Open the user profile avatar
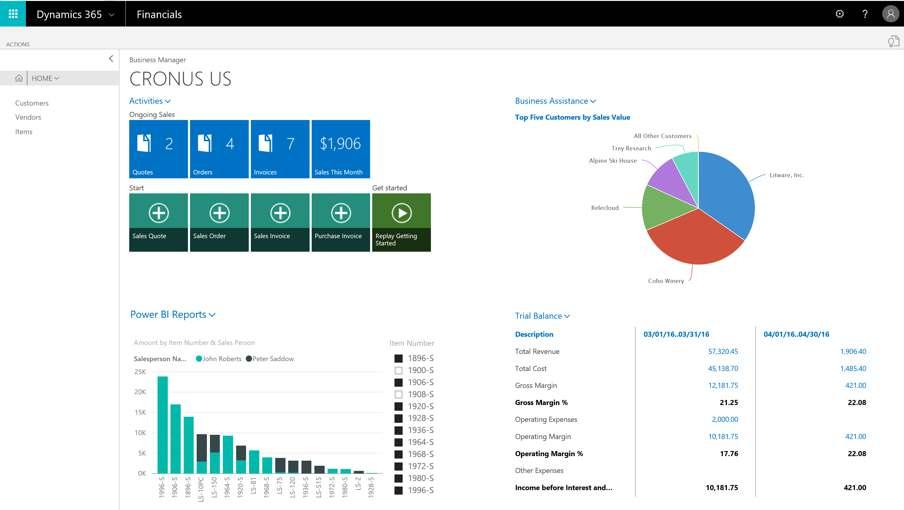The width and height of the screenshot is (904, 510). (890, 14)
